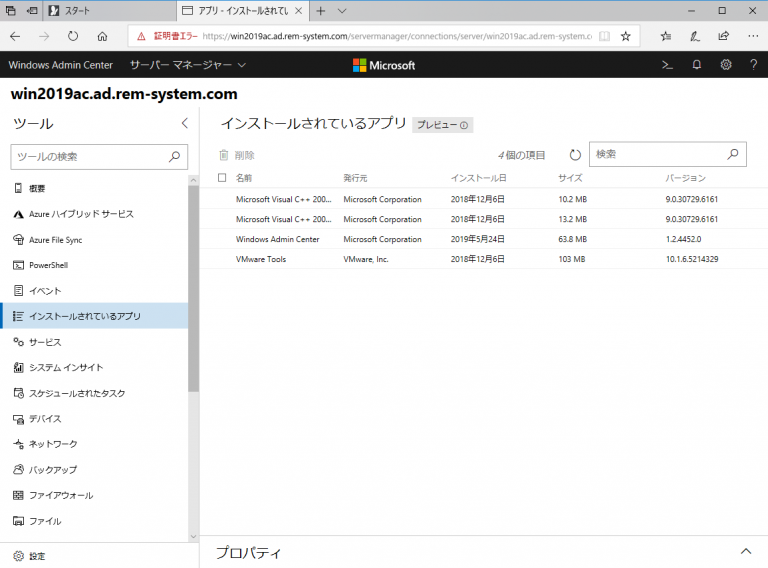This screenshot has height=568, width=768.
Task: Expand the プロパティ panel
Action: coord(745,551)
